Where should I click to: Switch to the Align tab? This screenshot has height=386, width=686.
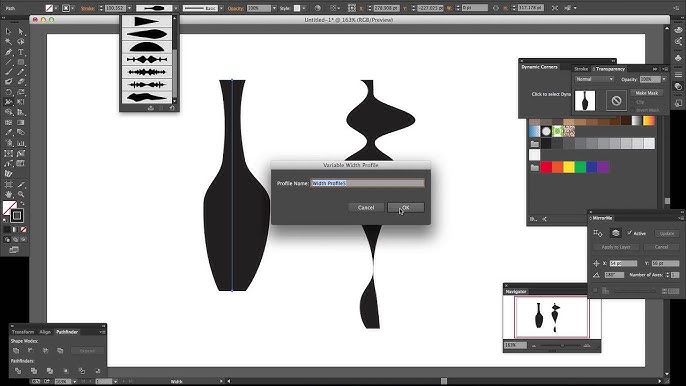(45, 332)
